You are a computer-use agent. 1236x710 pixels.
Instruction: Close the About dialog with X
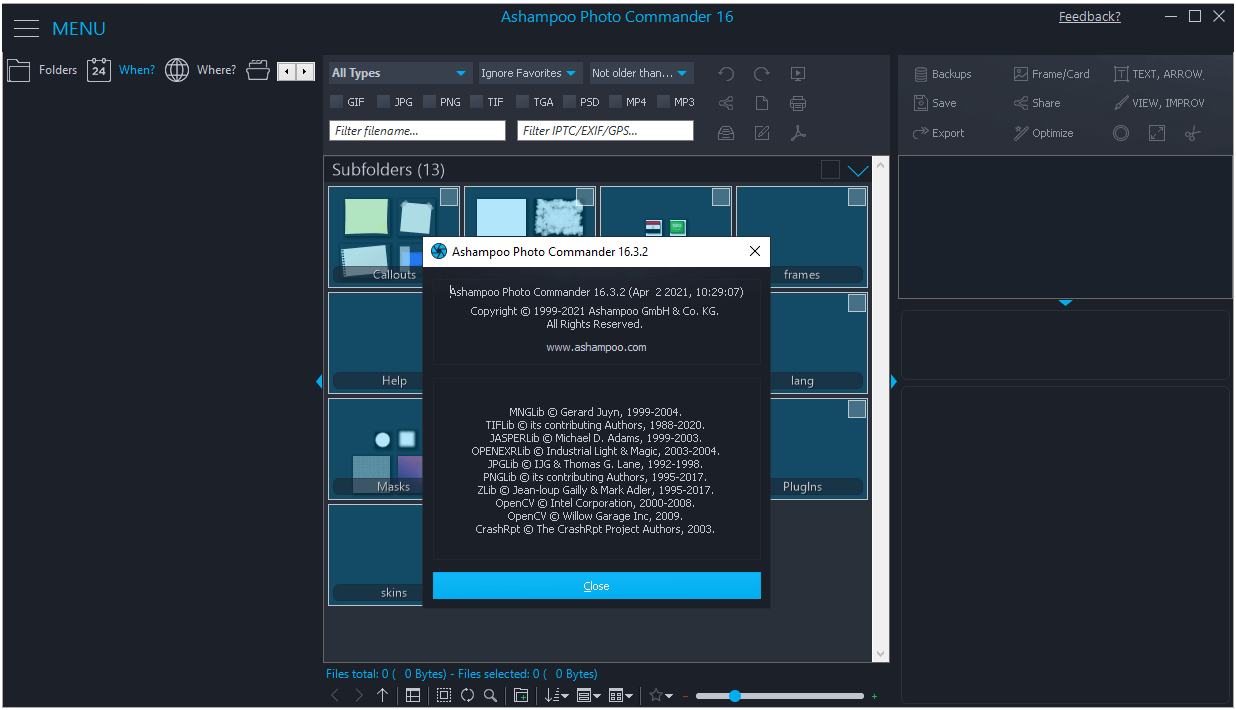(x=755, y=252)
